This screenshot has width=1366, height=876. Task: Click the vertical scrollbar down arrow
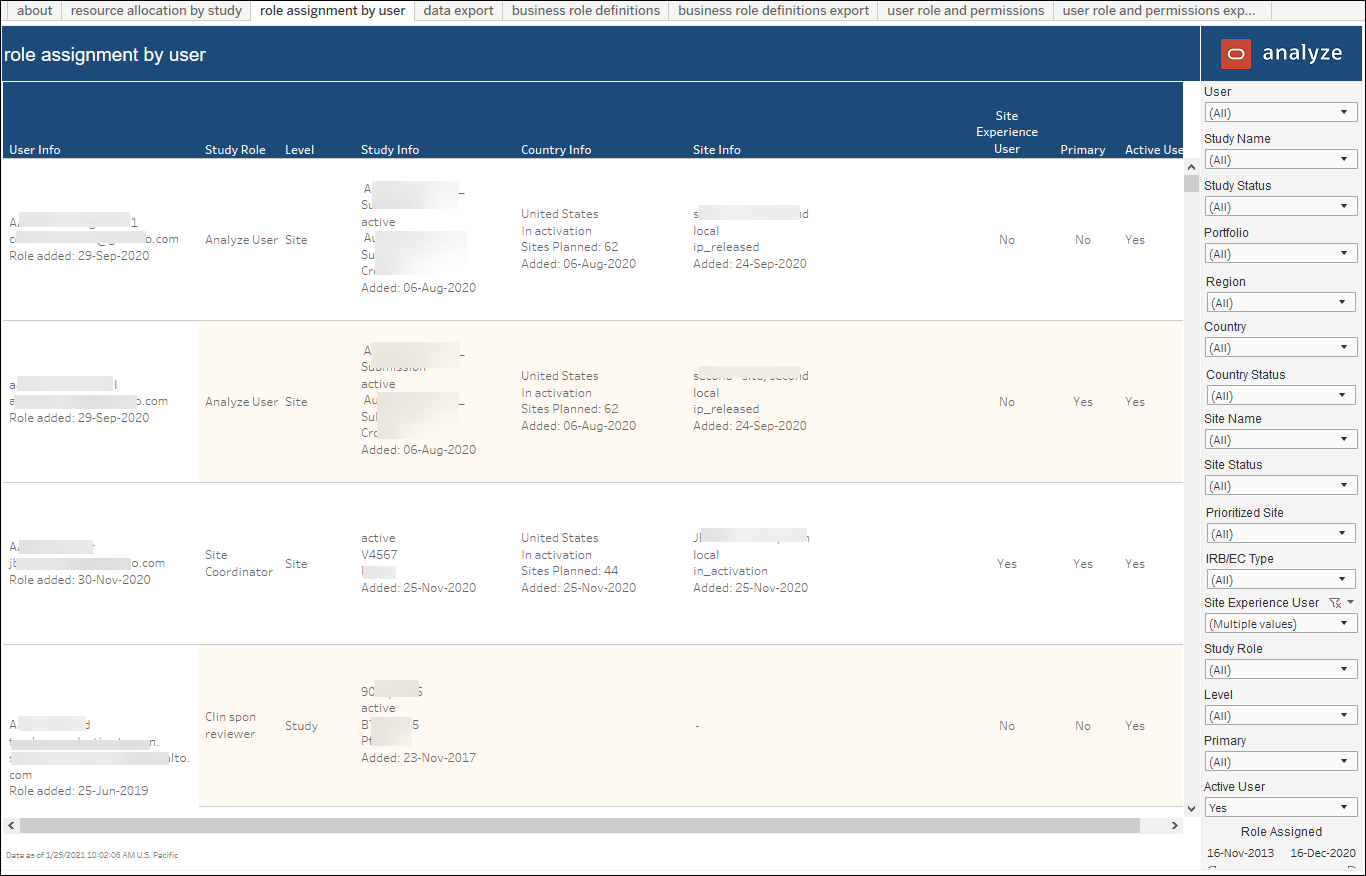[x=1191, y=808]
